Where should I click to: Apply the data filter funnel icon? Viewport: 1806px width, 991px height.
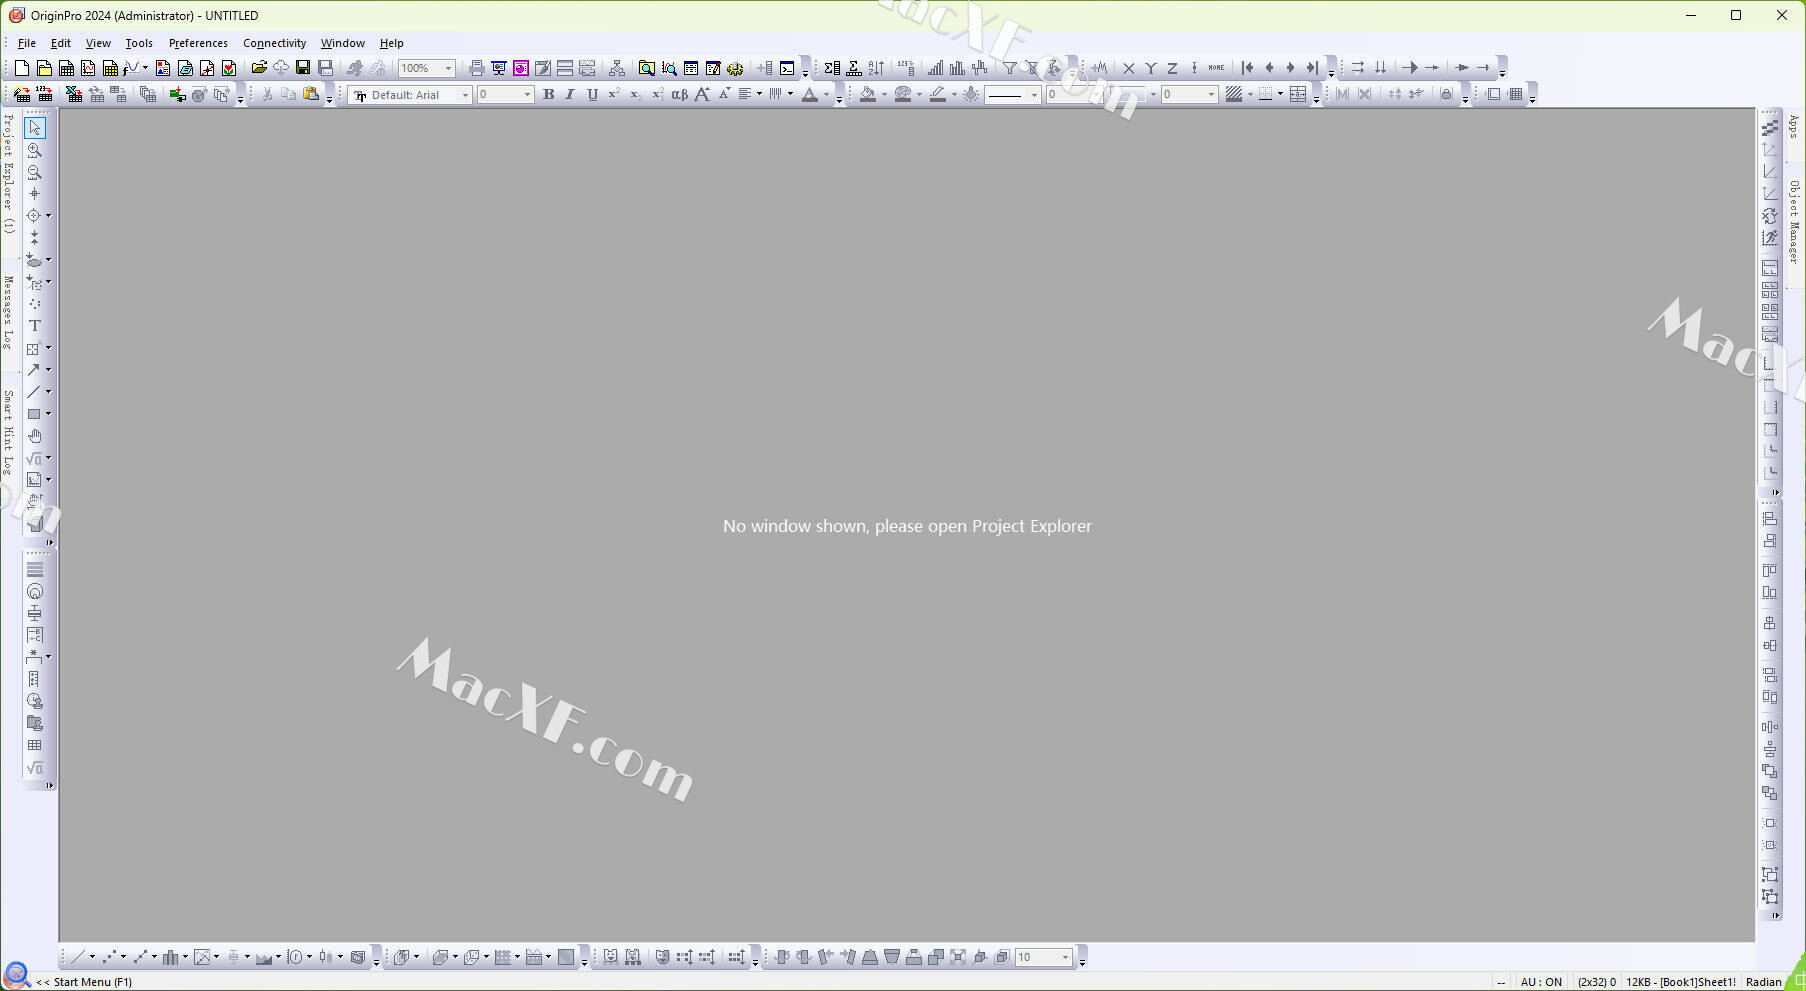pos(1010,68)
